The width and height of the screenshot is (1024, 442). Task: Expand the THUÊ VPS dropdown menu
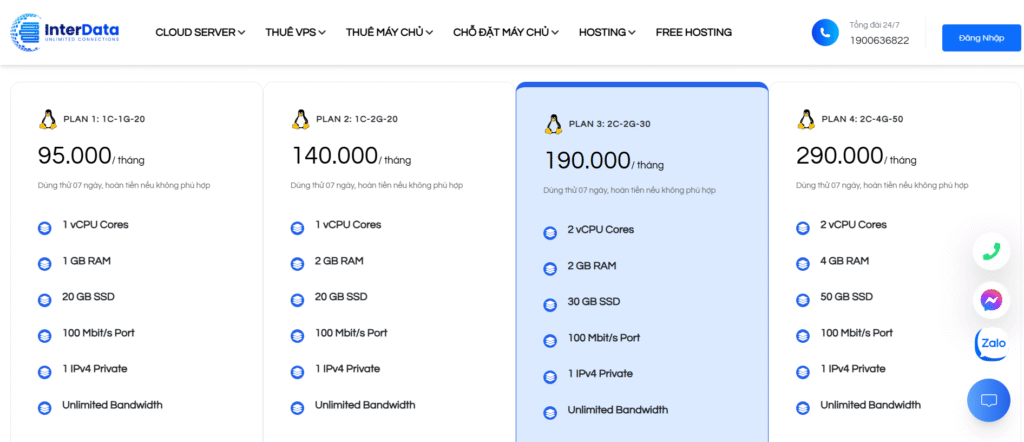tap(295, 32)
